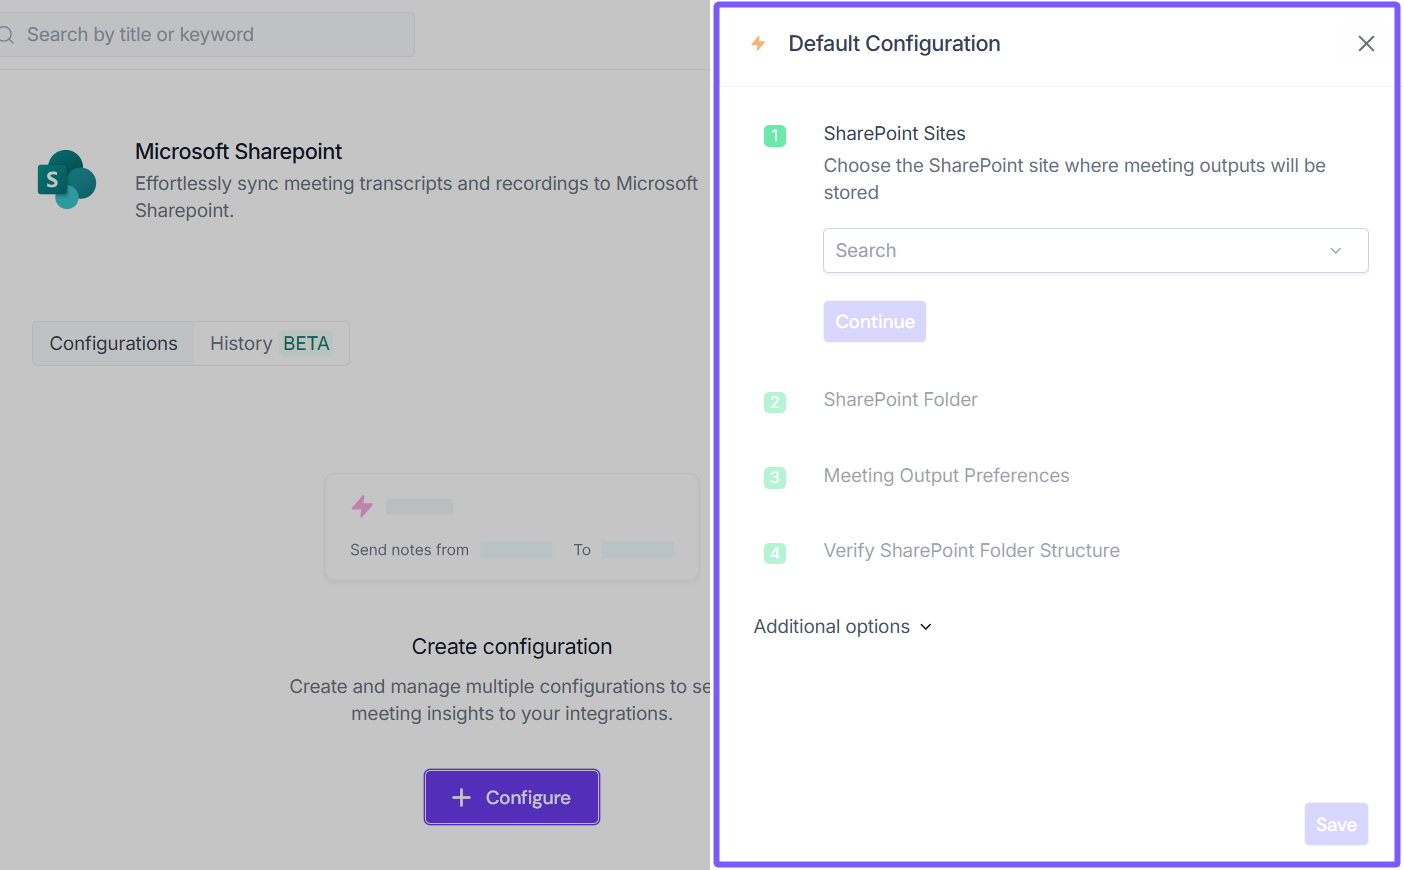Click the step 3 number badge
1404x870 pixels.
click(775, 478)
